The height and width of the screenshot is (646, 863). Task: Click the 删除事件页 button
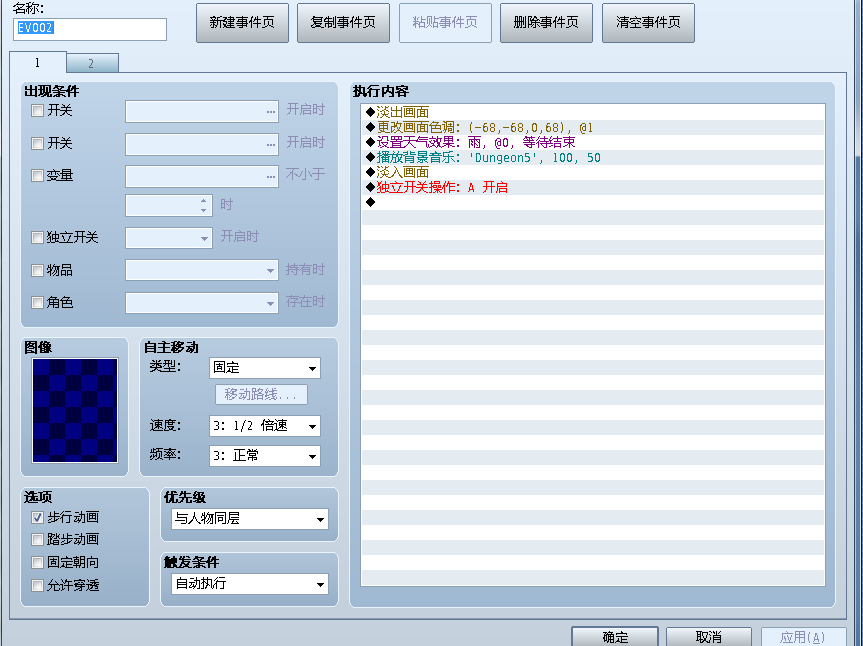coord(546,23)
